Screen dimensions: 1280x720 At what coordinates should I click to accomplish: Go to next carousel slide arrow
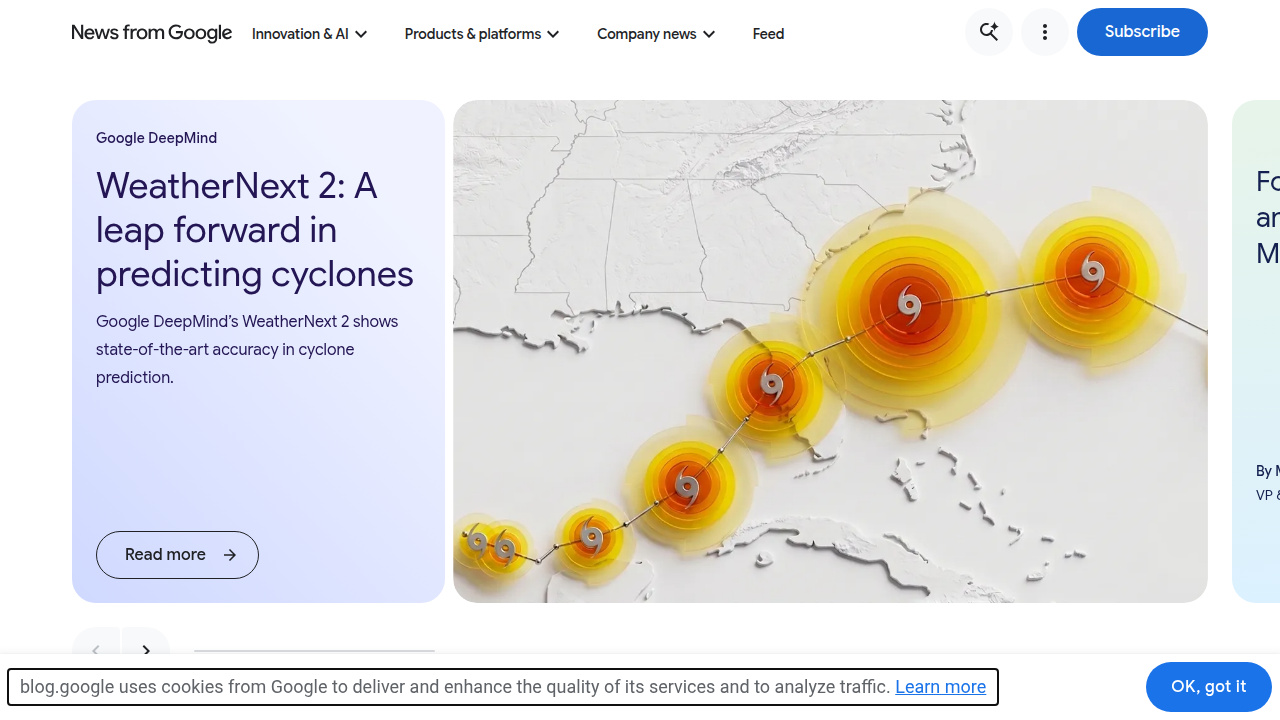(146, 650)
